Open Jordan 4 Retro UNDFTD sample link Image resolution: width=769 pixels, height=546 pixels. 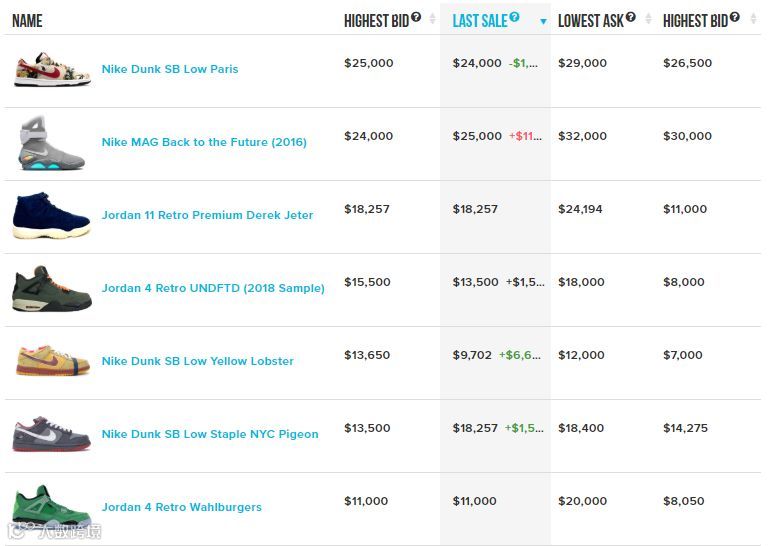point(213,288)
